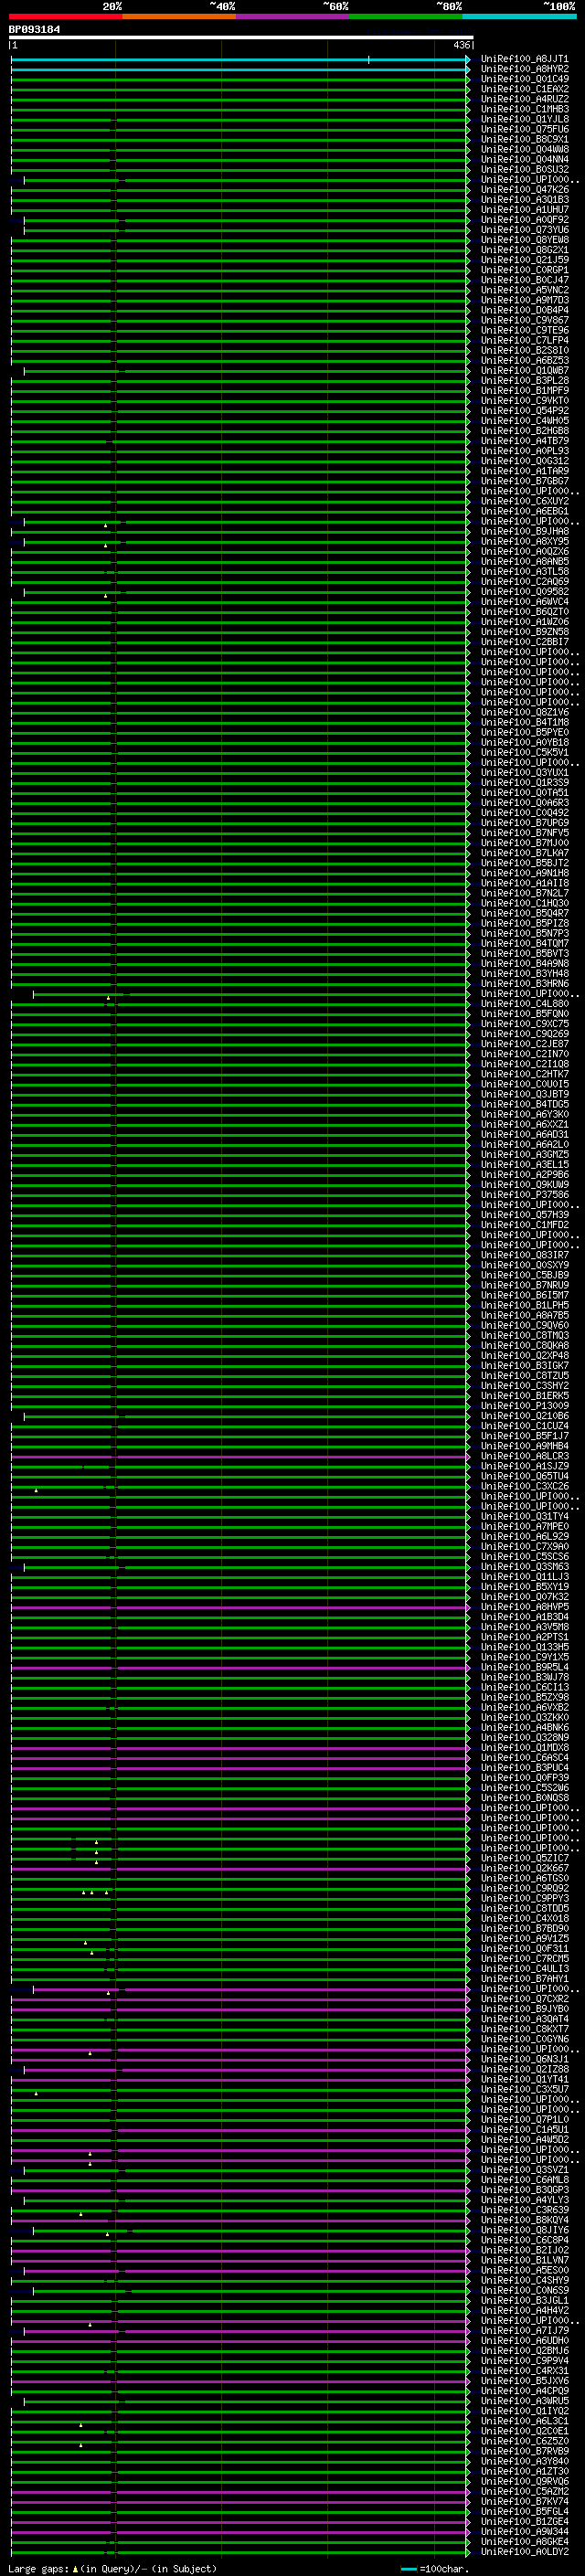Select the UniRef100_C9TE96 label
Image resolution: width=585 pixels, height=2576 pixels.
click(524, 331)
